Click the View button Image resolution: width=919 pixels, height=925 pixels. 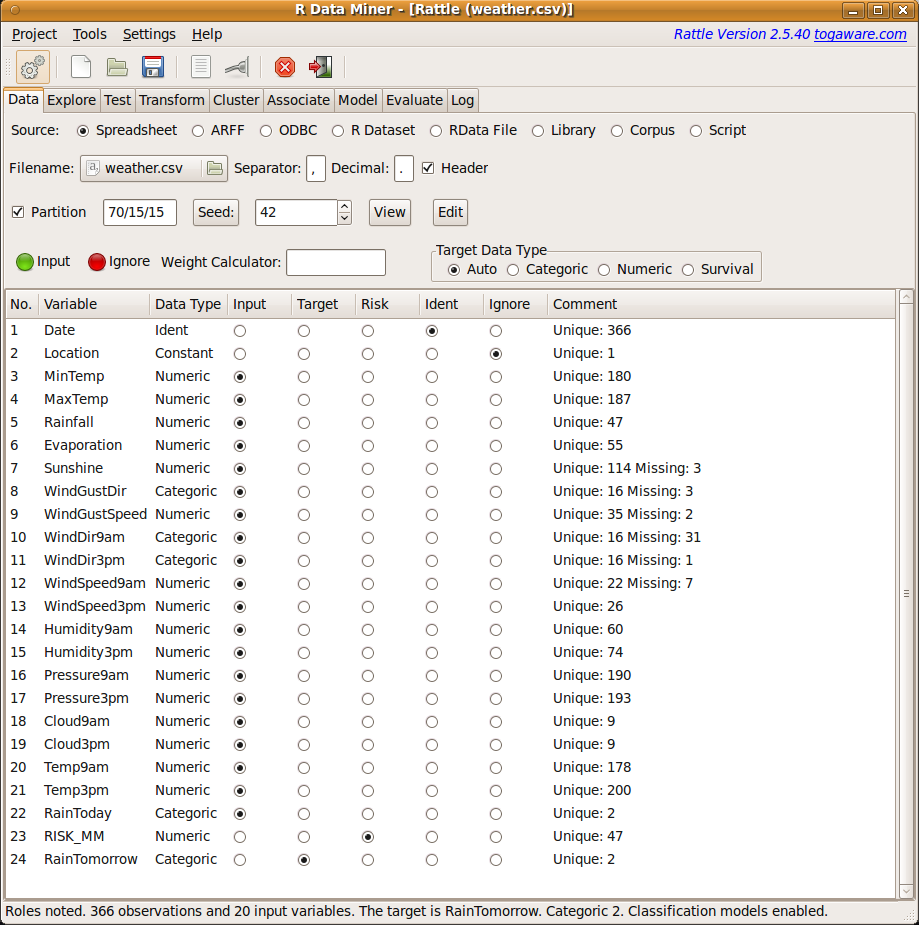[390, 212]
